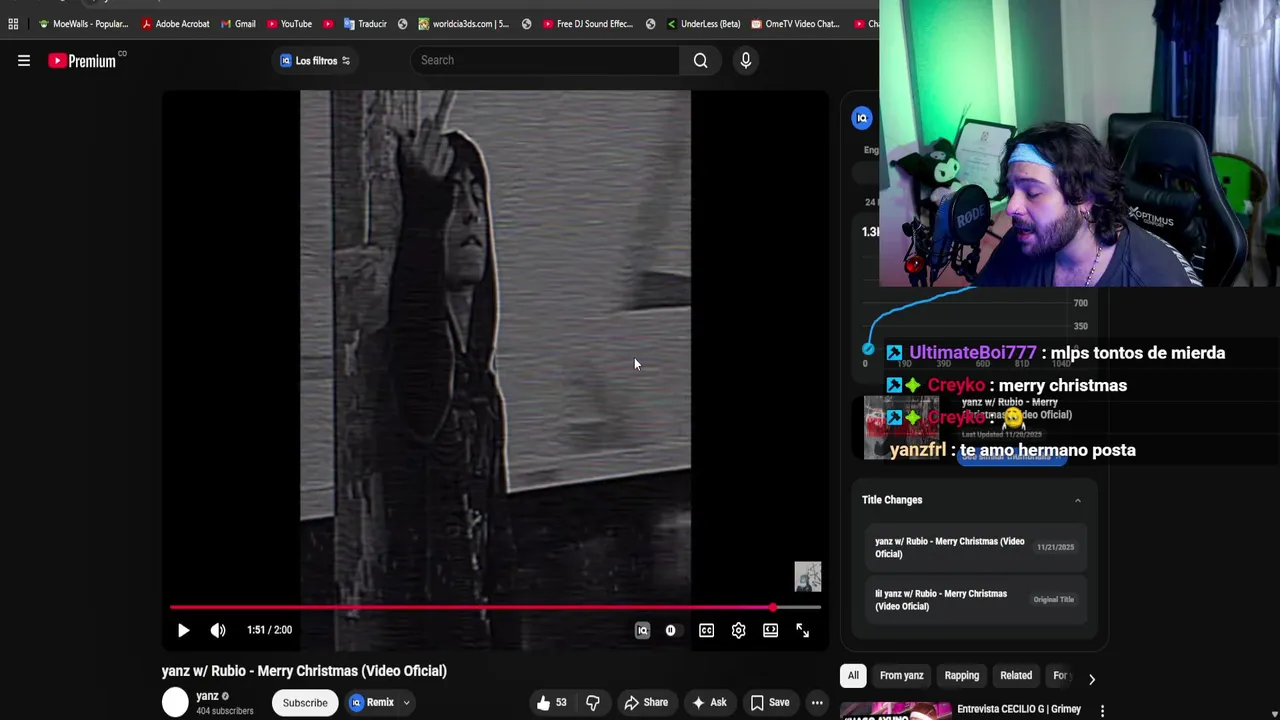This screenshot has height=720, width=1280.
Task: Select the Related chip
Action: point(1016,676)
